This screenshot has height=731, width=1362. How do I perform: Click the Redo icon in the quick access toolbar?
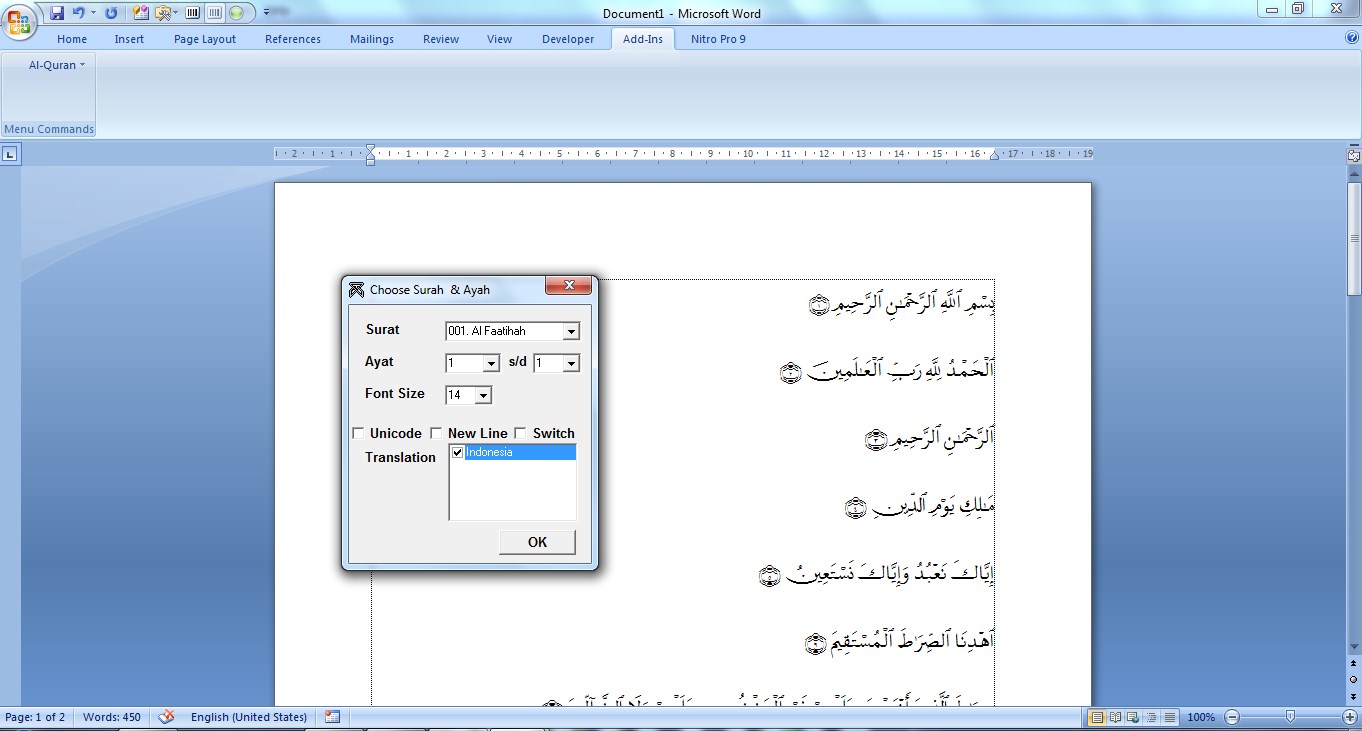[111, 13]
